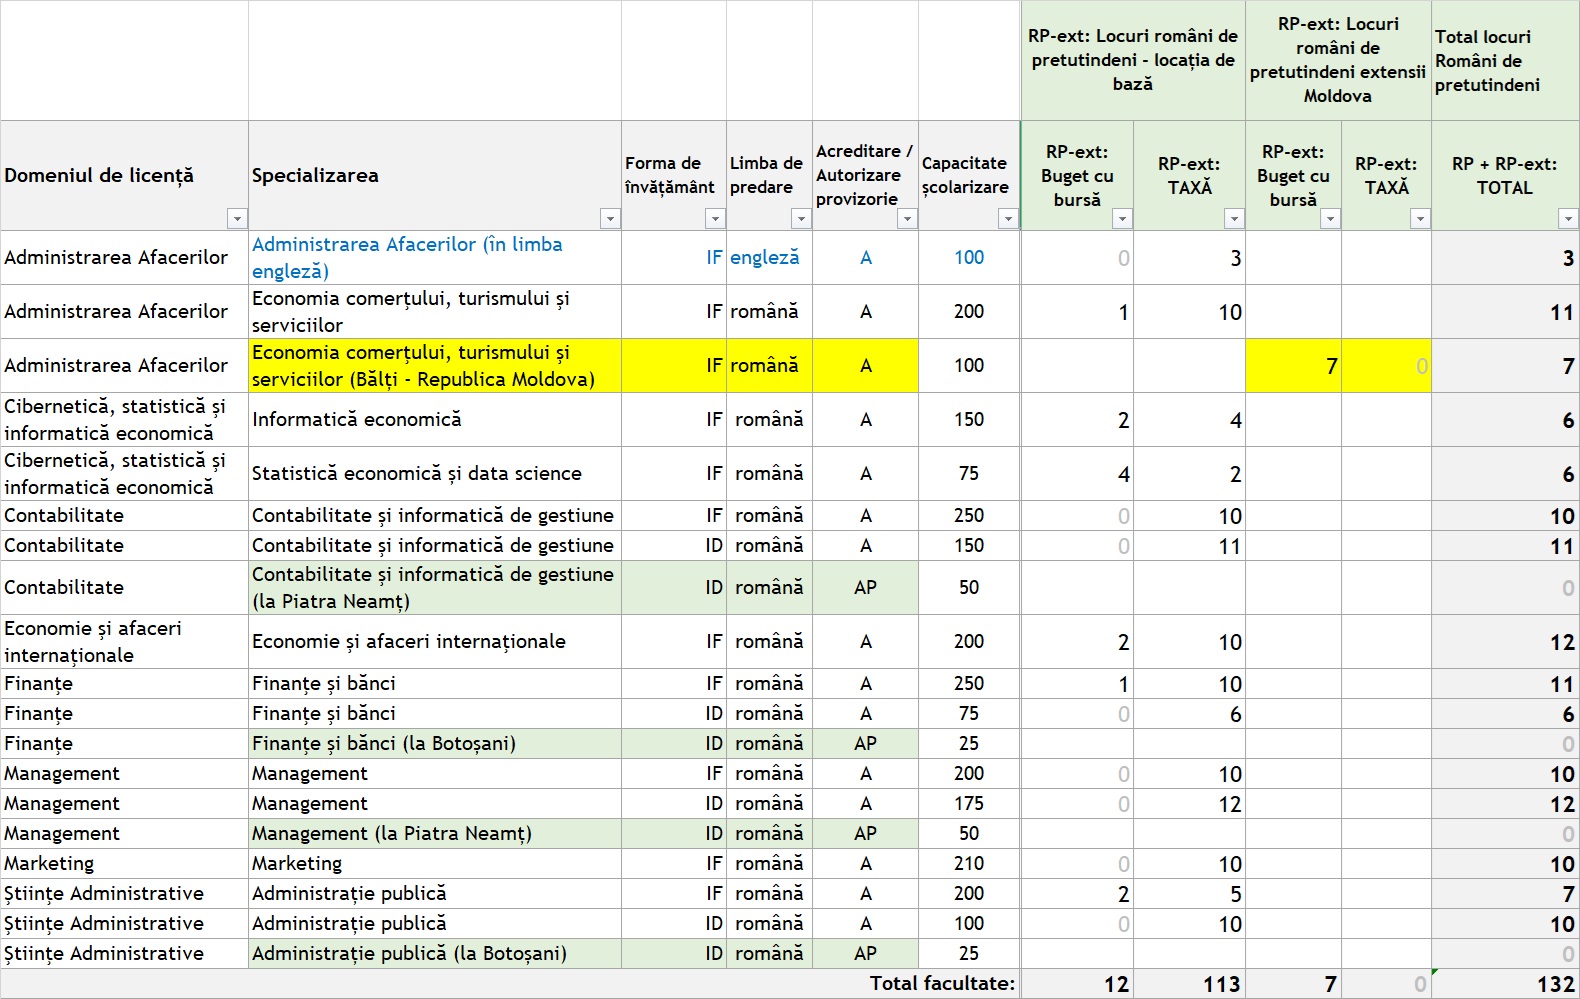Viewport: 1580px width, 999px height.
Task: Open filter dropdown for Forma de învățământ
Action: (715, 219)
